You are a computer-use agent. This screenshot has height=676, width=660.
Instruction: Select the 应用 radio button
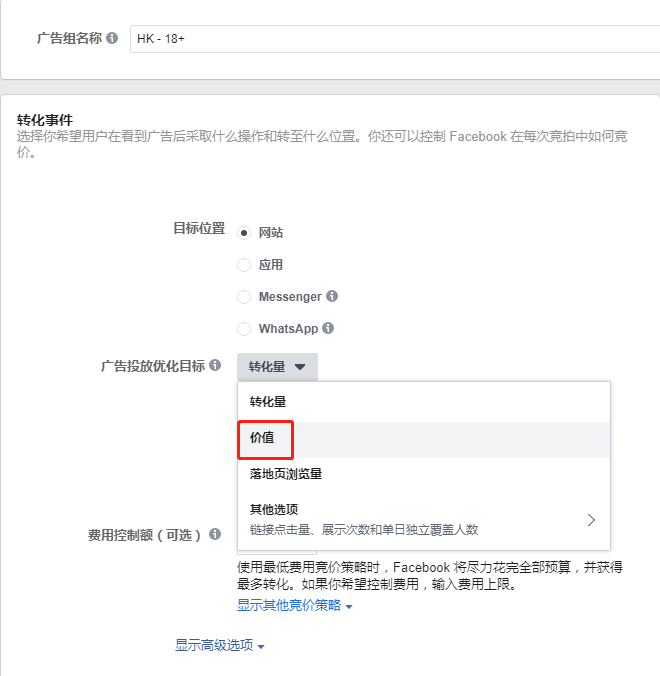tap(244, 265)
